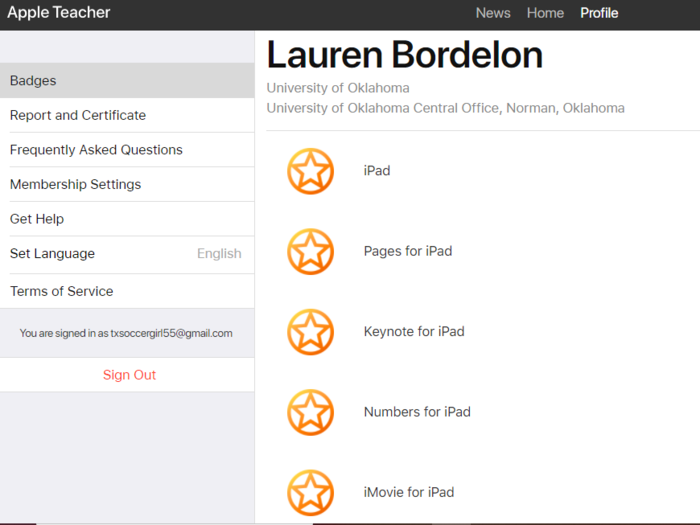Click the Apple Teacher title
Viewport: 700px width, 525px height.
[59, 13]
